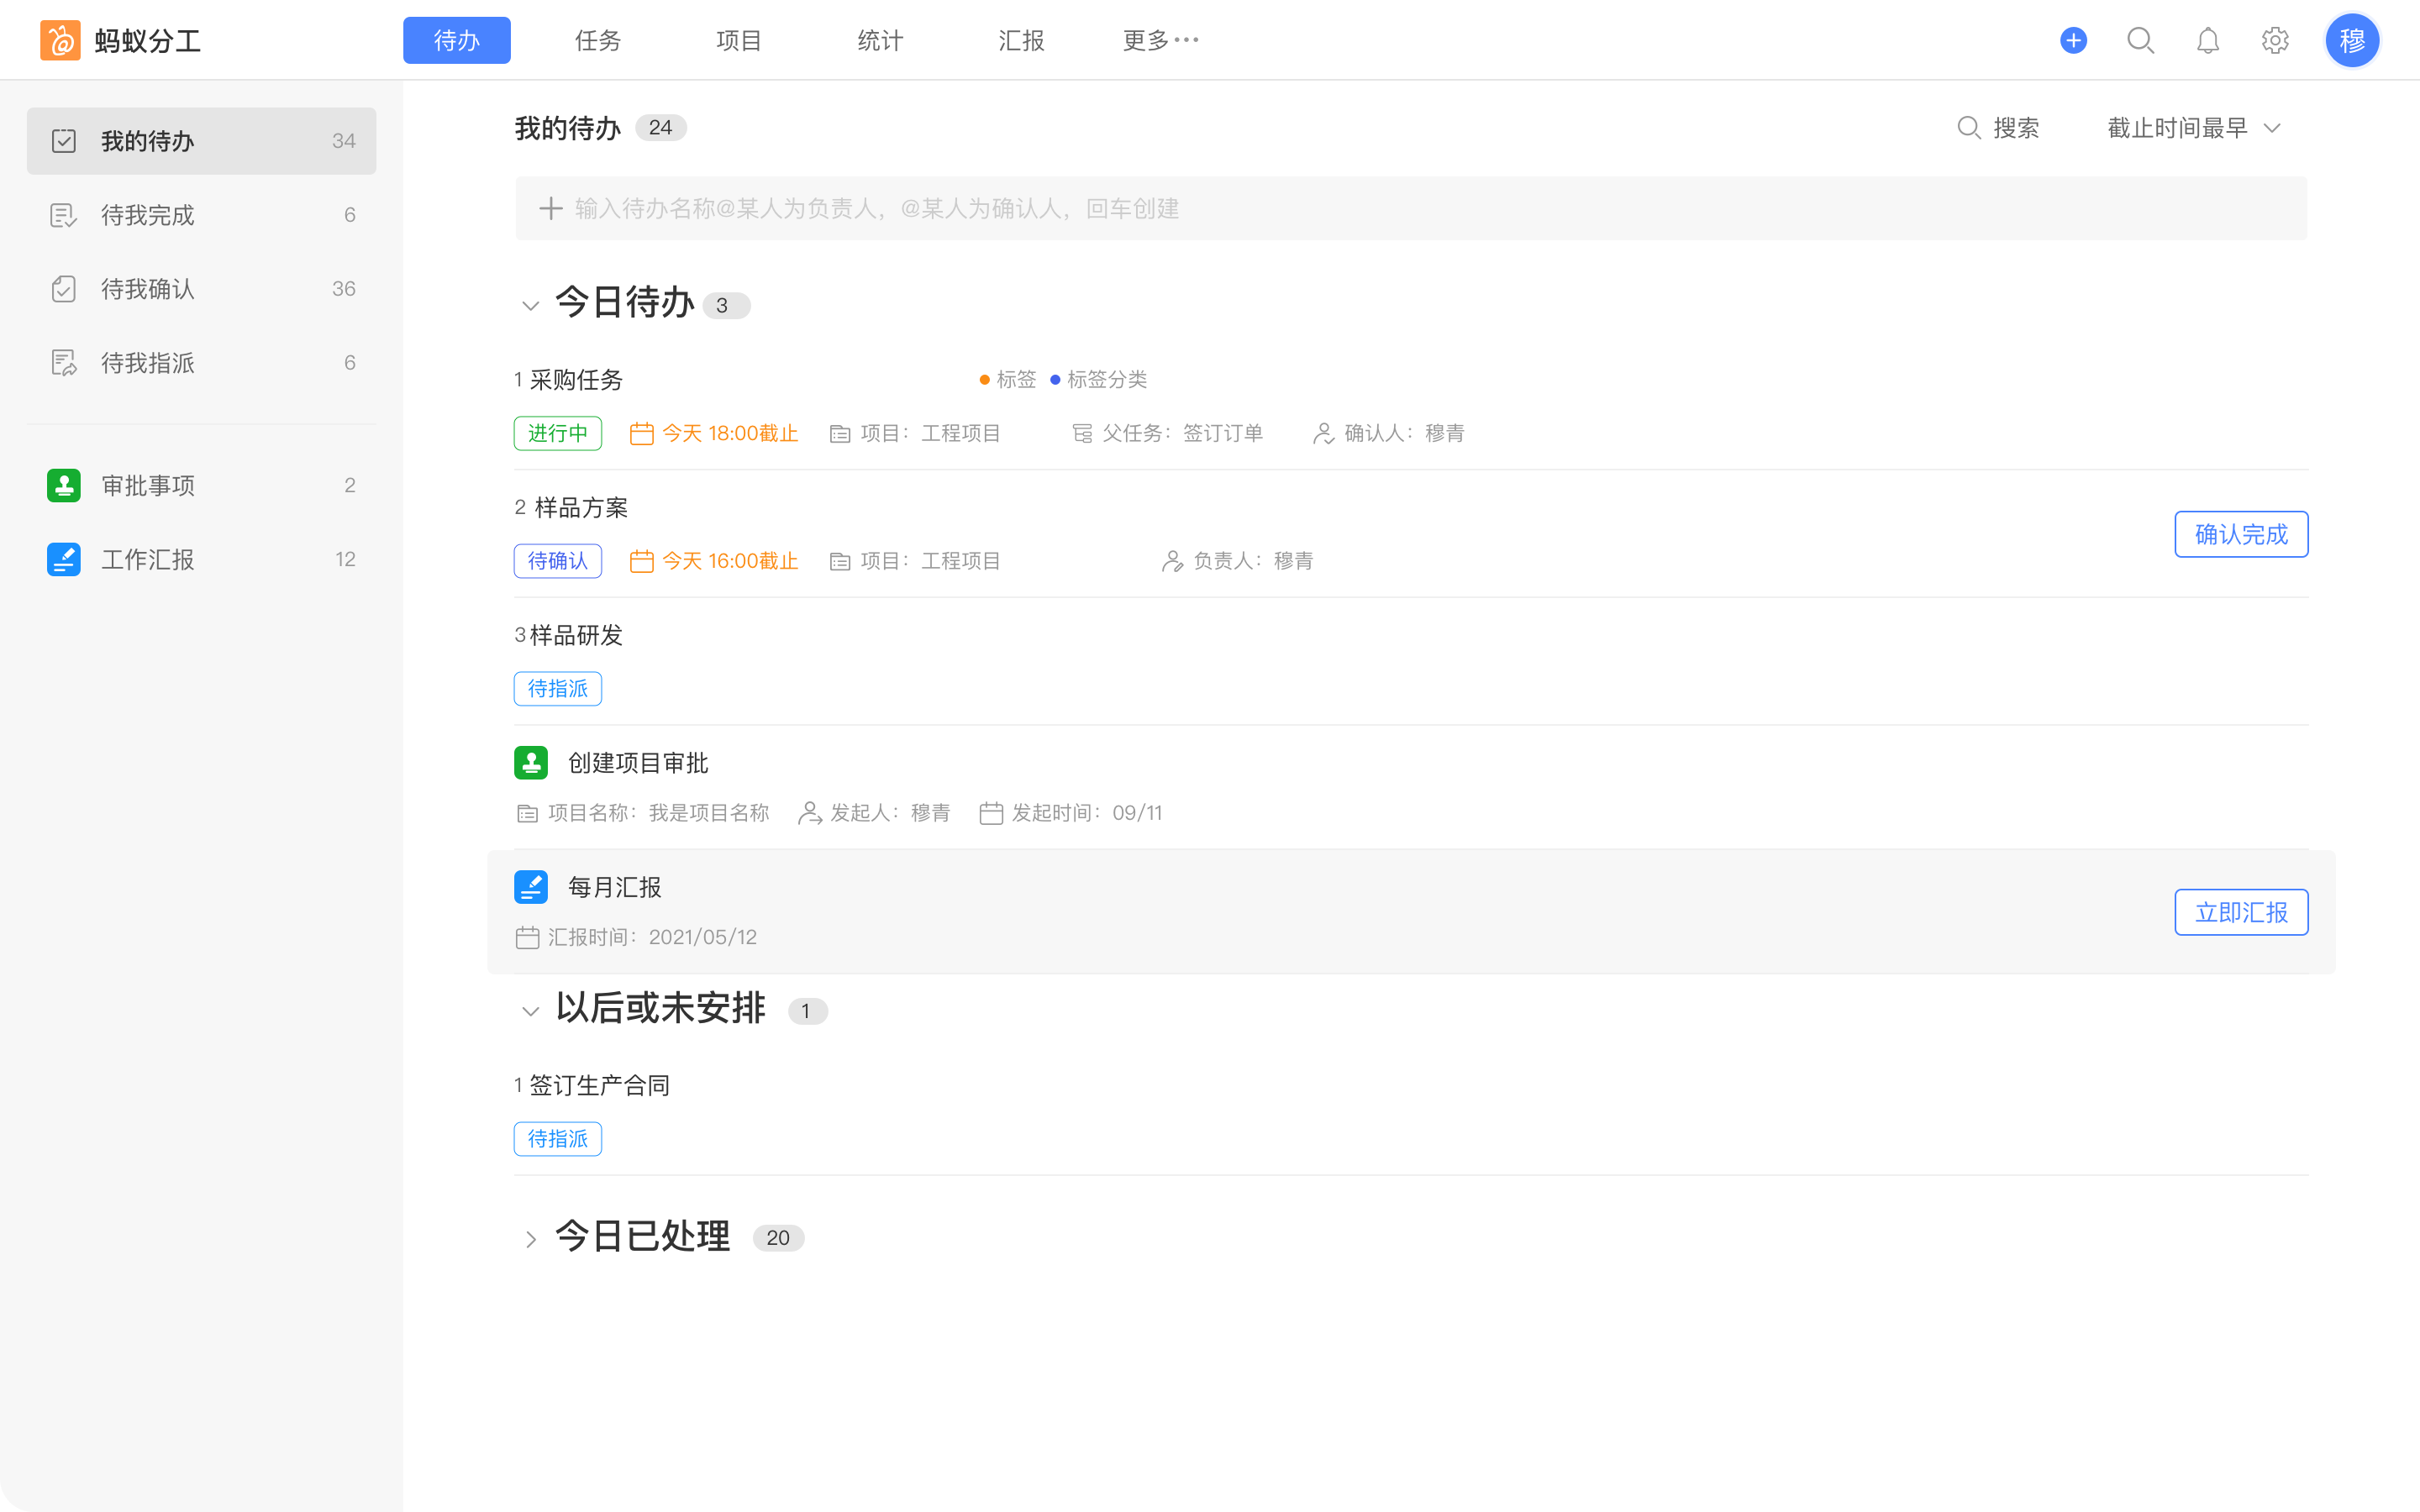2420x1512 pixels.
Task: Click 立即汇报 button
Action: click(x=2241, y=912)
